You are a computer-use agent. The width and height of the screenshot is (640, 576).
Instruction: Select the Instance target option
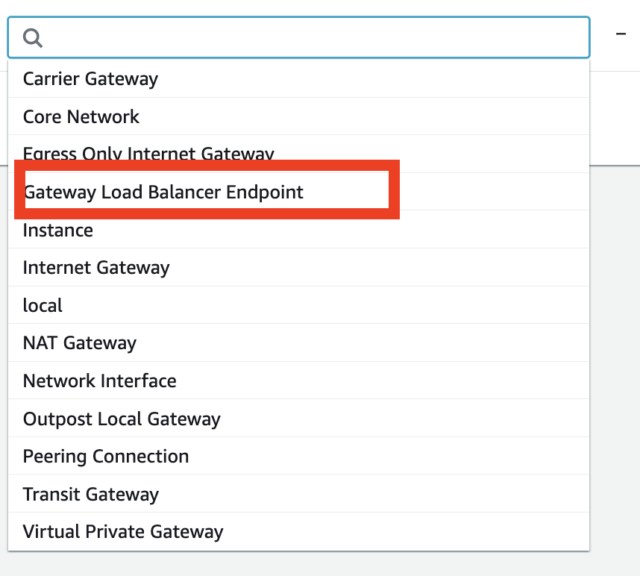pyautogui.click(x=299, y=230)
